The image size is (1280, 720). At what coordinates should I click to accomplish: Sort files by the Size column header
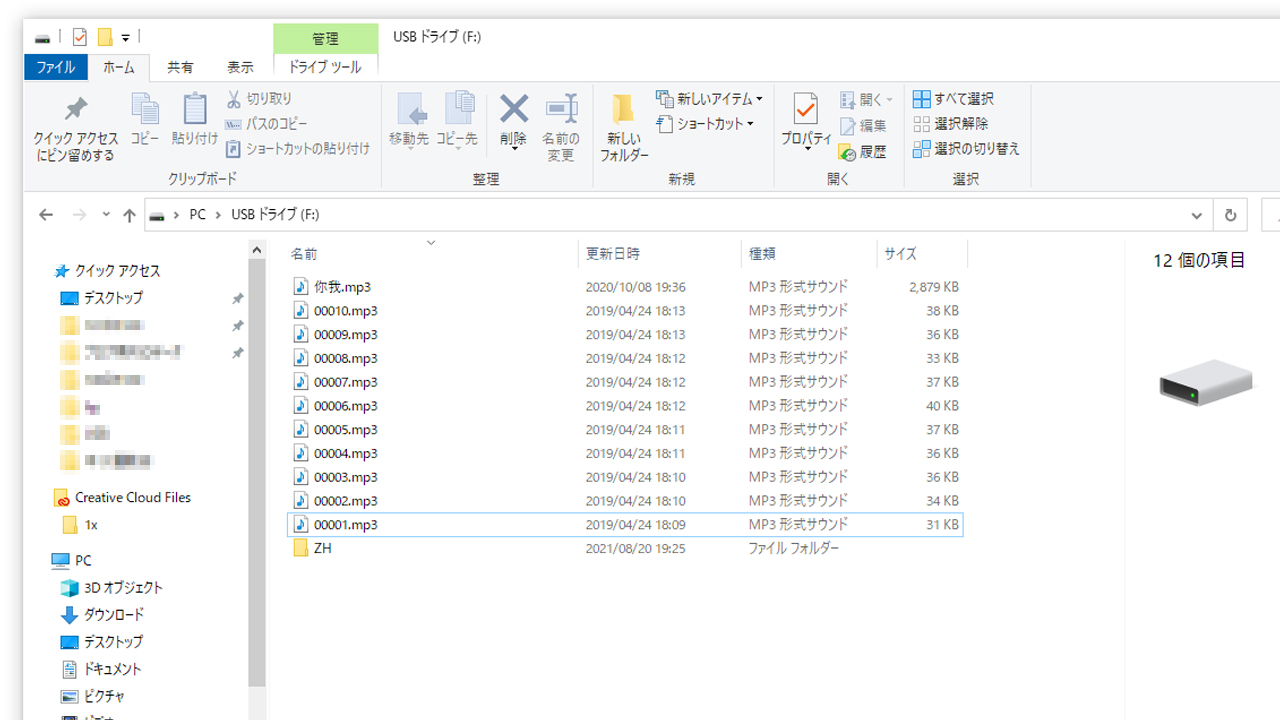coord(900,254)
